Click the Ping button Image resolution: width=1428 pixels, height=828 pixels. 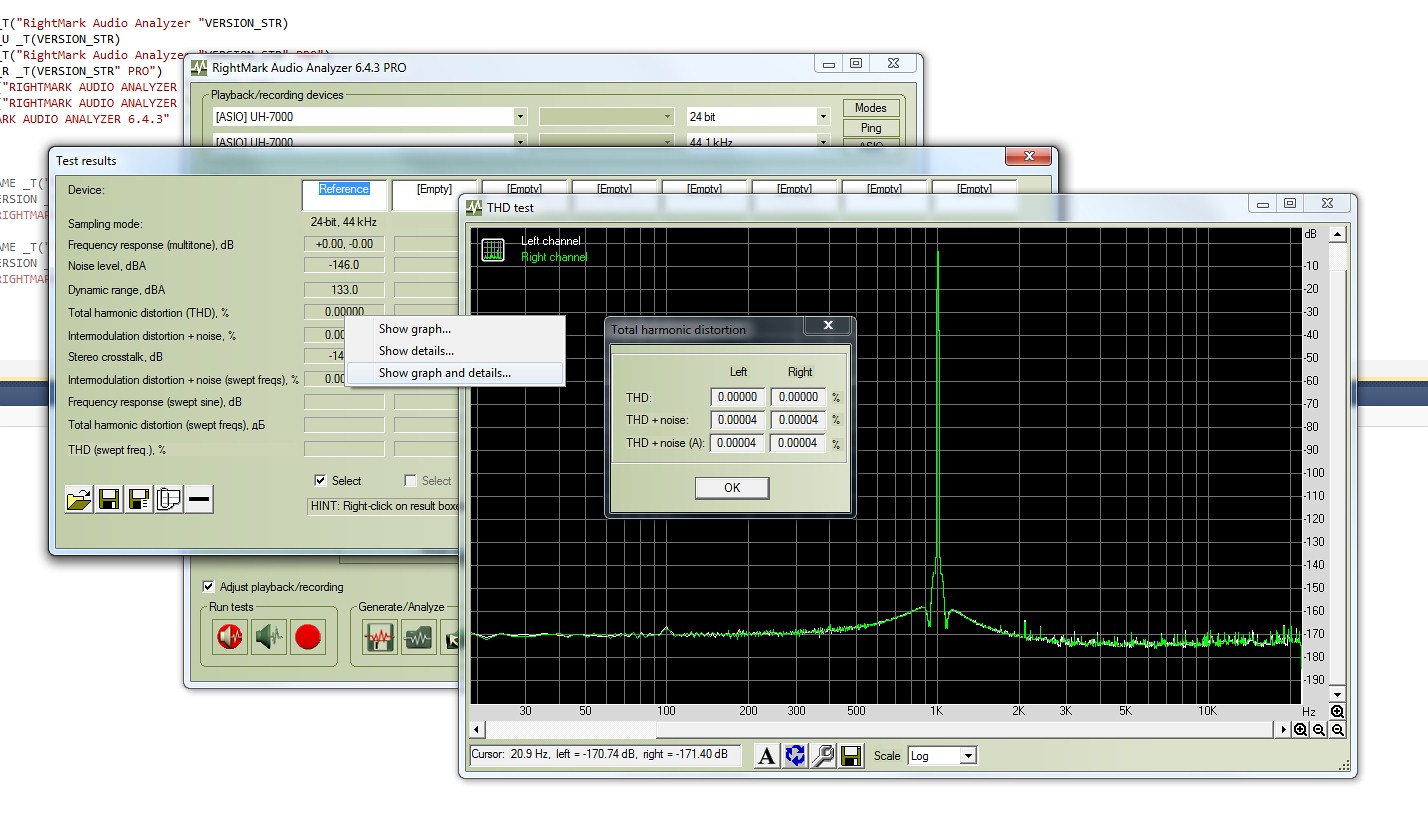pos(871,128)
